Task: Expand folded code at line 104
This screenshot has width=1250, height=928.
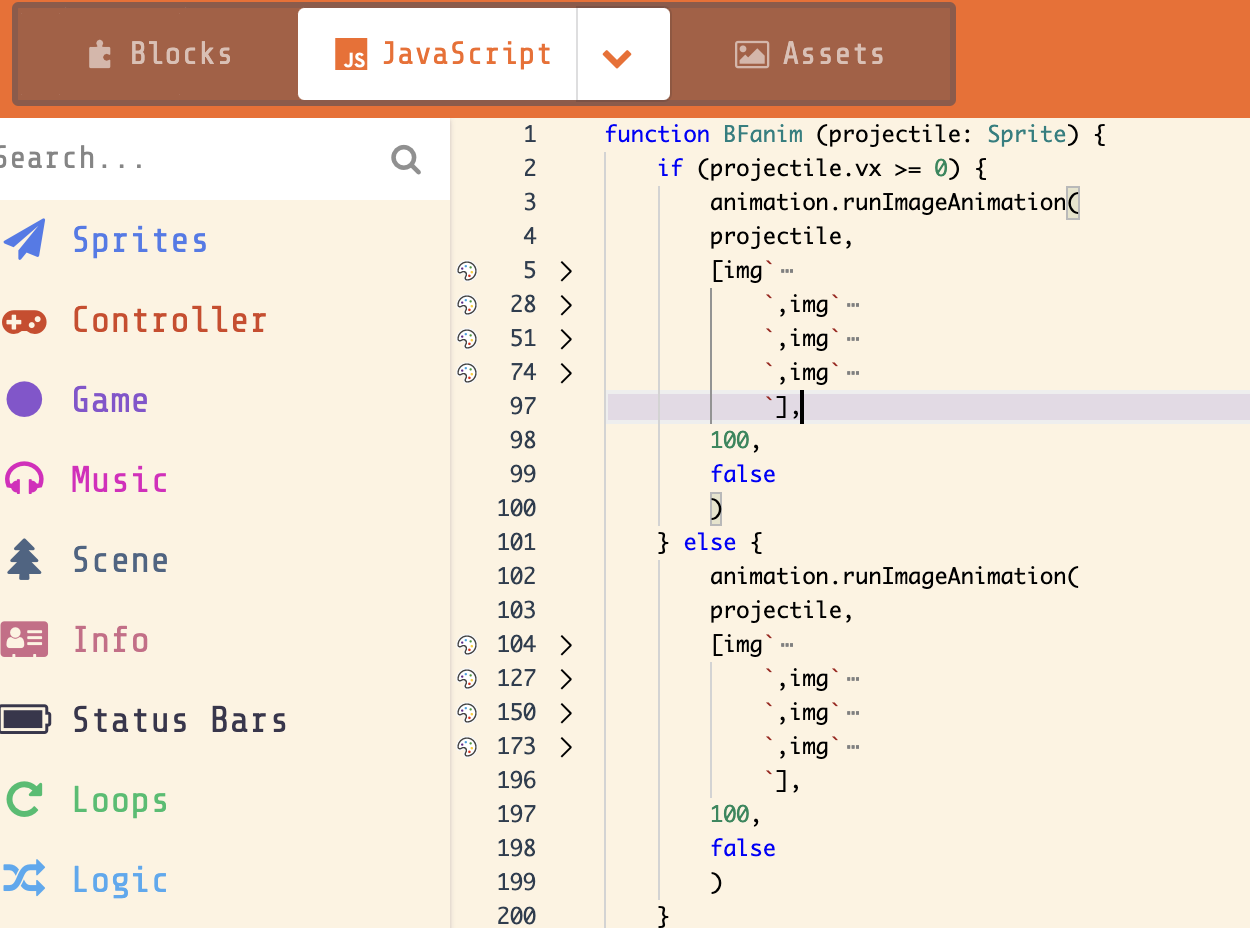Action: click(x=566, y=645)
